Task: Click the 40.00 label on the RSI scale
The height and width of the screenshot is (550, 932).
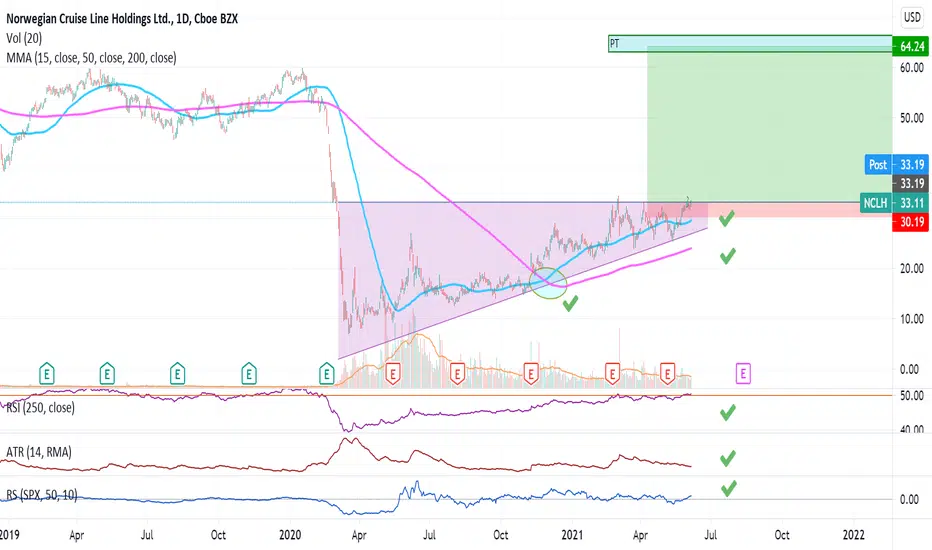Action: coord(912,428)
